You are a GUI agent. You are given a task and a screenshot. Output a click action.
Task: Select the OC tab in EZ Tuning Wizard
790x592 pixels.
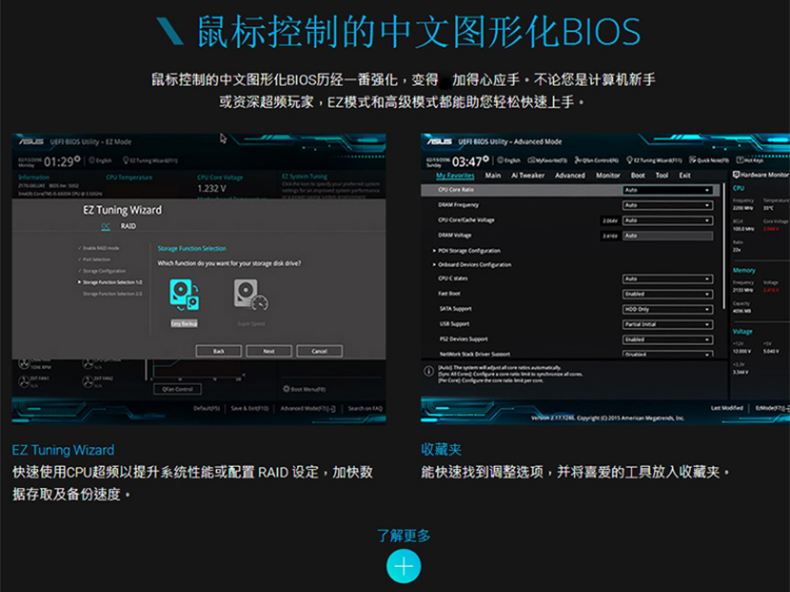(105, 226)
